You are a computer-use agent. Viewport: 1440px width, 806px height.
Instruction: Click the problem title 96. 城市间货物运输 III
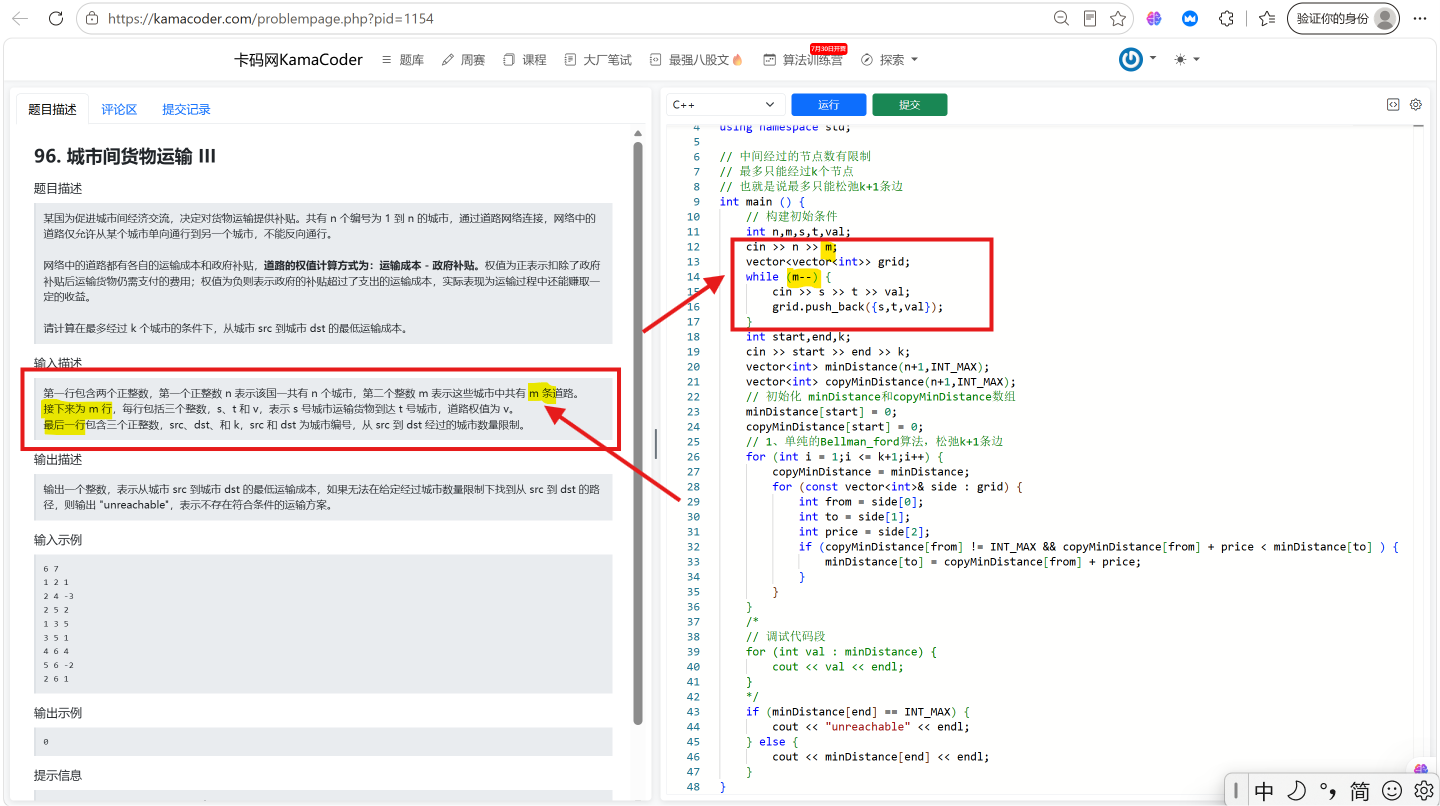pos(125,156)
